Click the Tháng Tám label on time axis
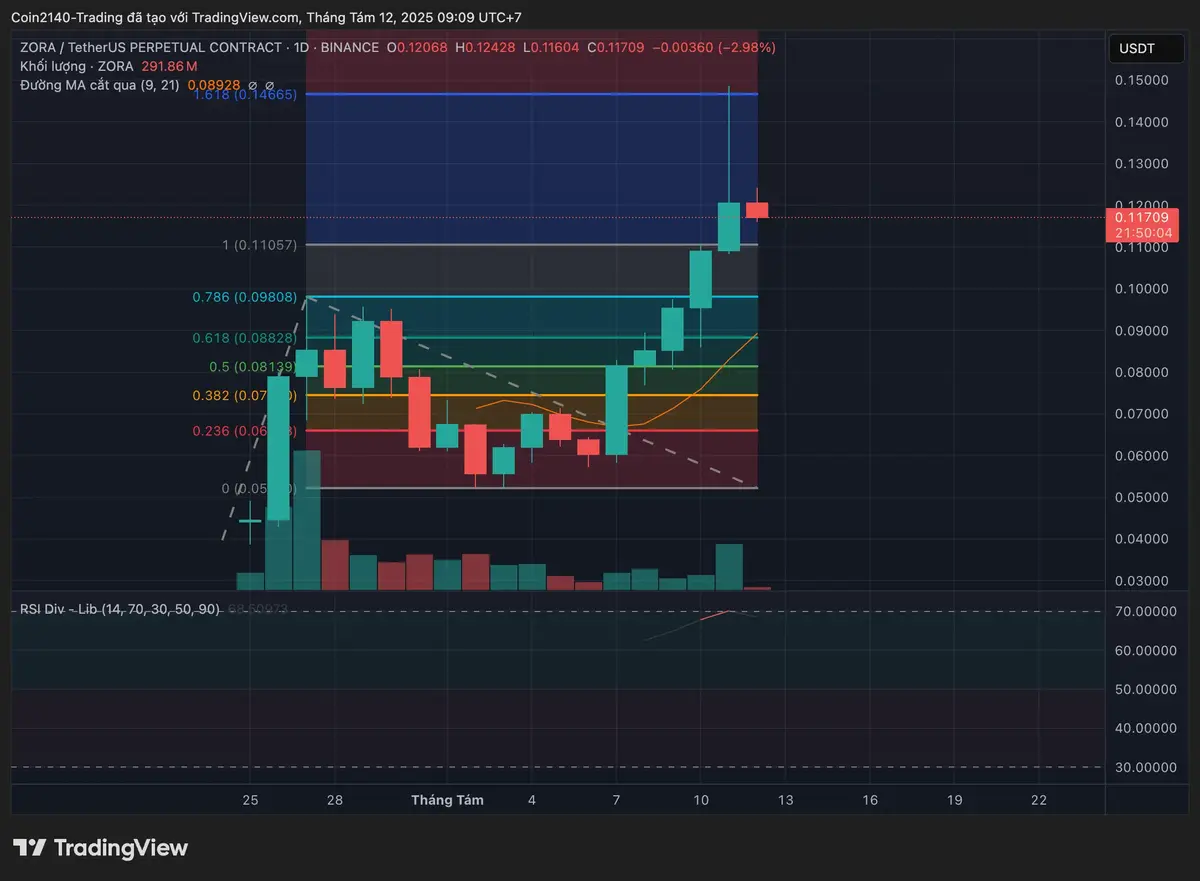Viewport: 1200px width, 881px height. (x=447, y=800)
